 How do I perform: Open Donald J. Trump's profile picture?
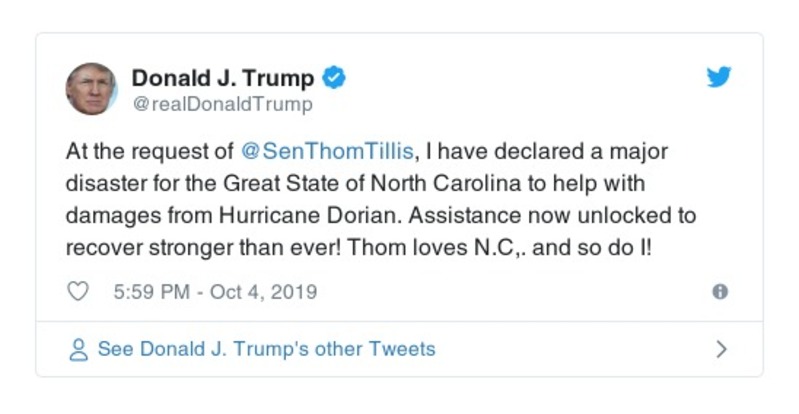tap(91, 88)
